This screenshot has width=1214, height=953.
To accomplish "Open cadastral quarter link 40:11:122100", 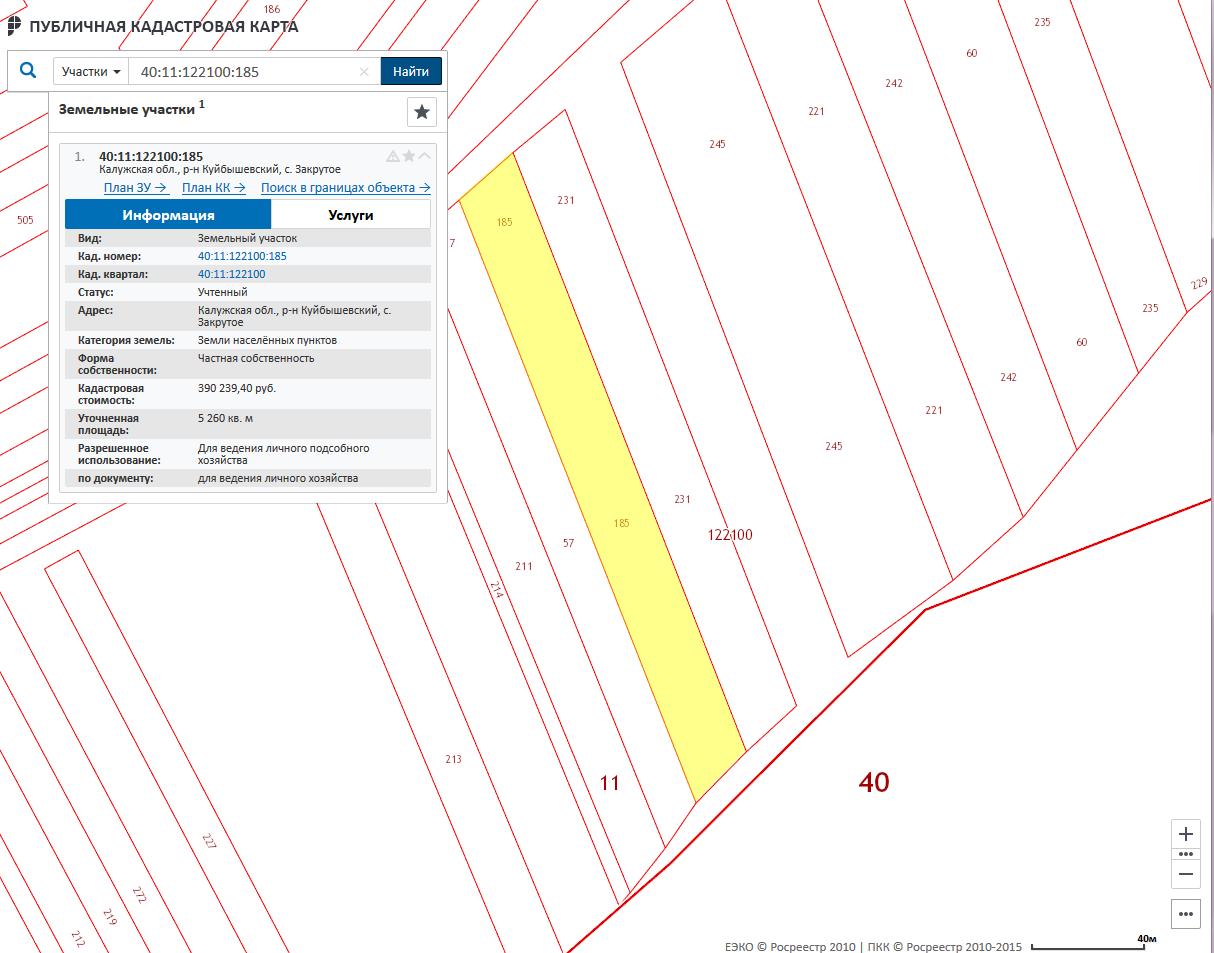I will pos(232,274).
